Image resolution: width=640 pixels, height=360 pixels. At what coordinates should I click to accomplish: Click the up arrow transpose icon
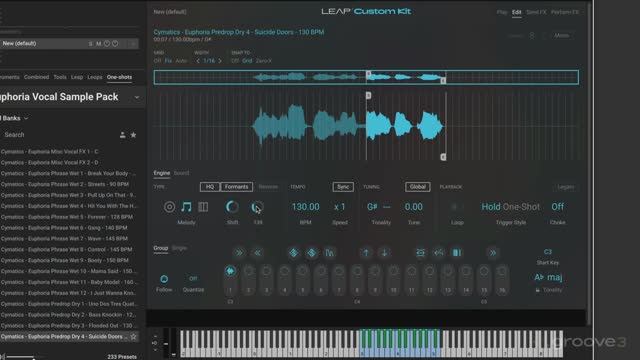point(366,253)
